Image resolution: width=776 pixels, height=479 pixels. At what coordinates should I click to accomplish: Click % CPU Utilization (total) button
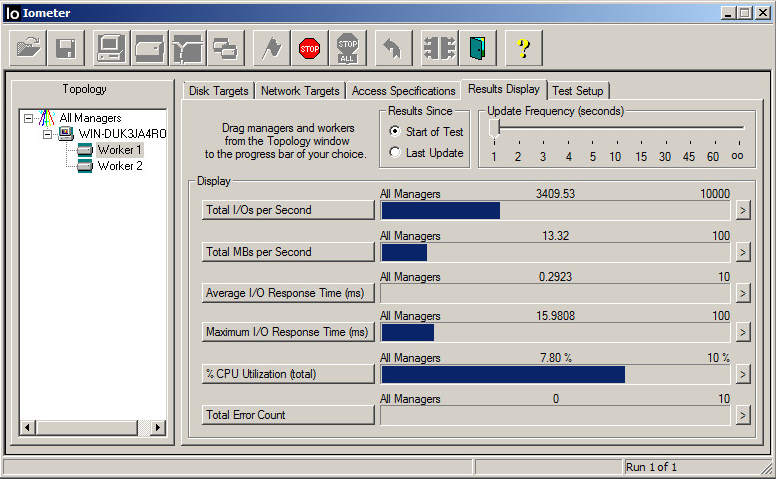(288, 374)
